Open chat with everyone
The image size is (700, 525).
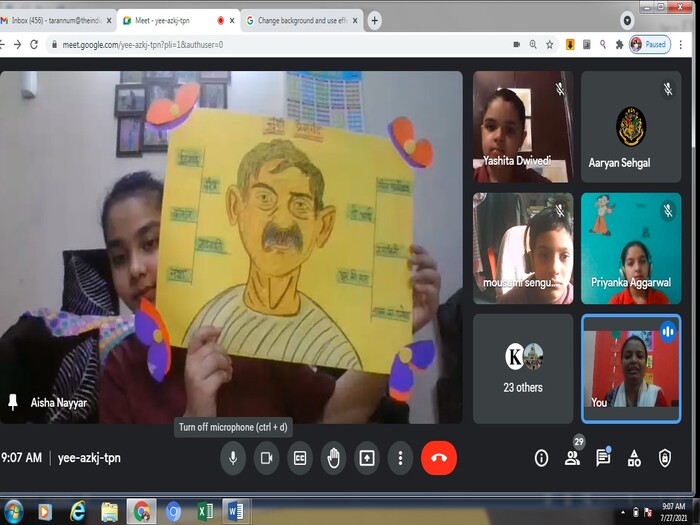pyautogui.click(x=603, y=458)
